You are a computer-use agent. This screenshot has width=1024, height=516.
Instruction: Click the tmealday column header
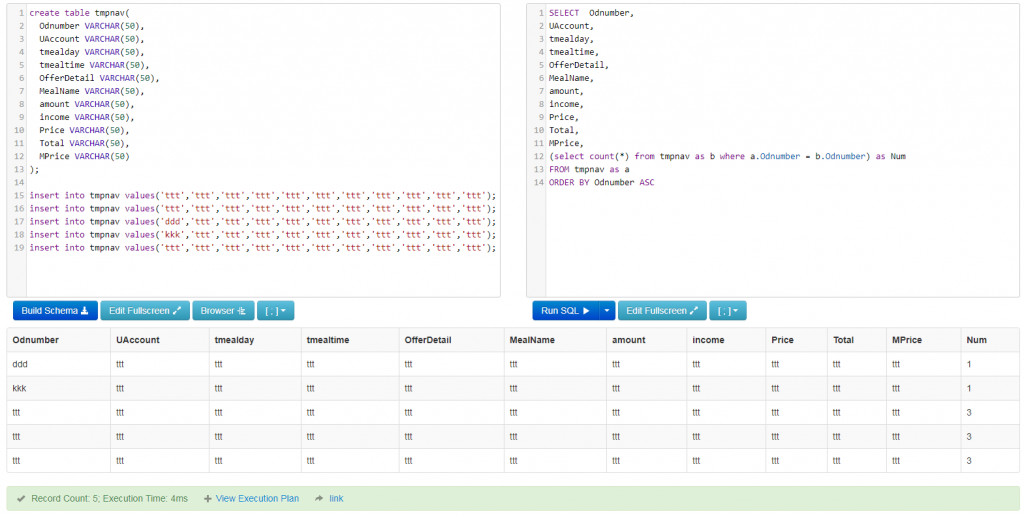(x=255, y=340)
